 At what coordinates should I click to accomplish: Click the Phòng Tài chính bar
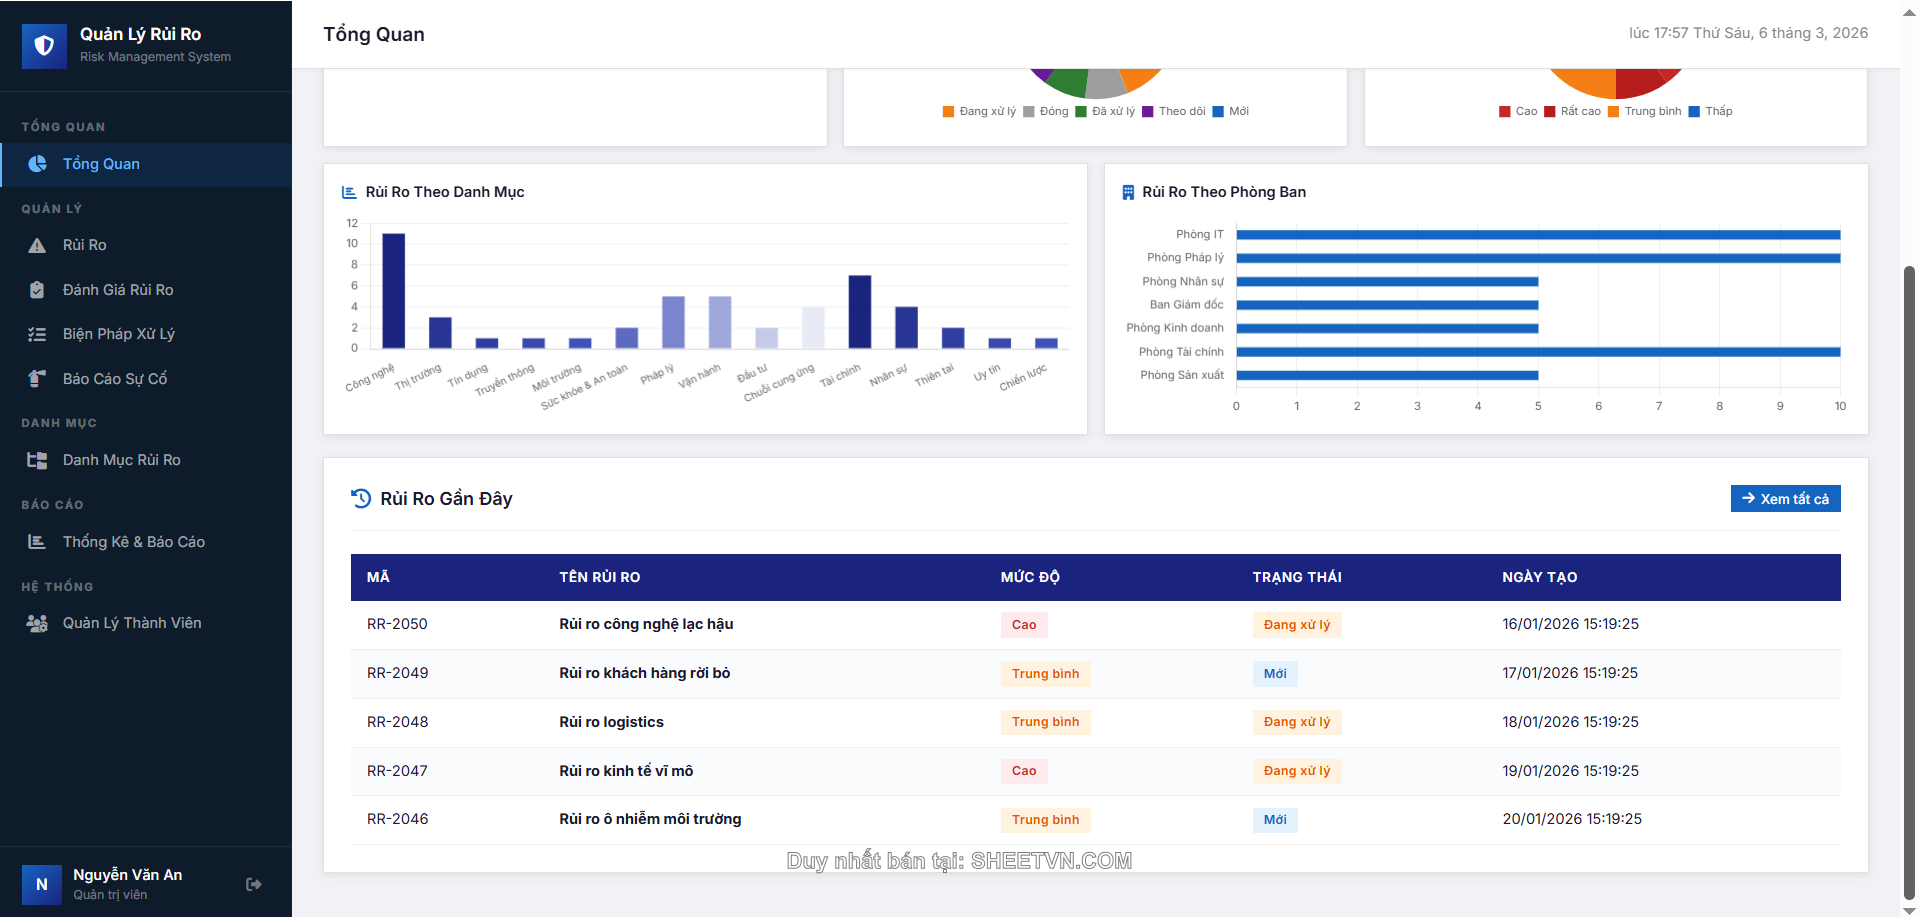click(1537, 352)
